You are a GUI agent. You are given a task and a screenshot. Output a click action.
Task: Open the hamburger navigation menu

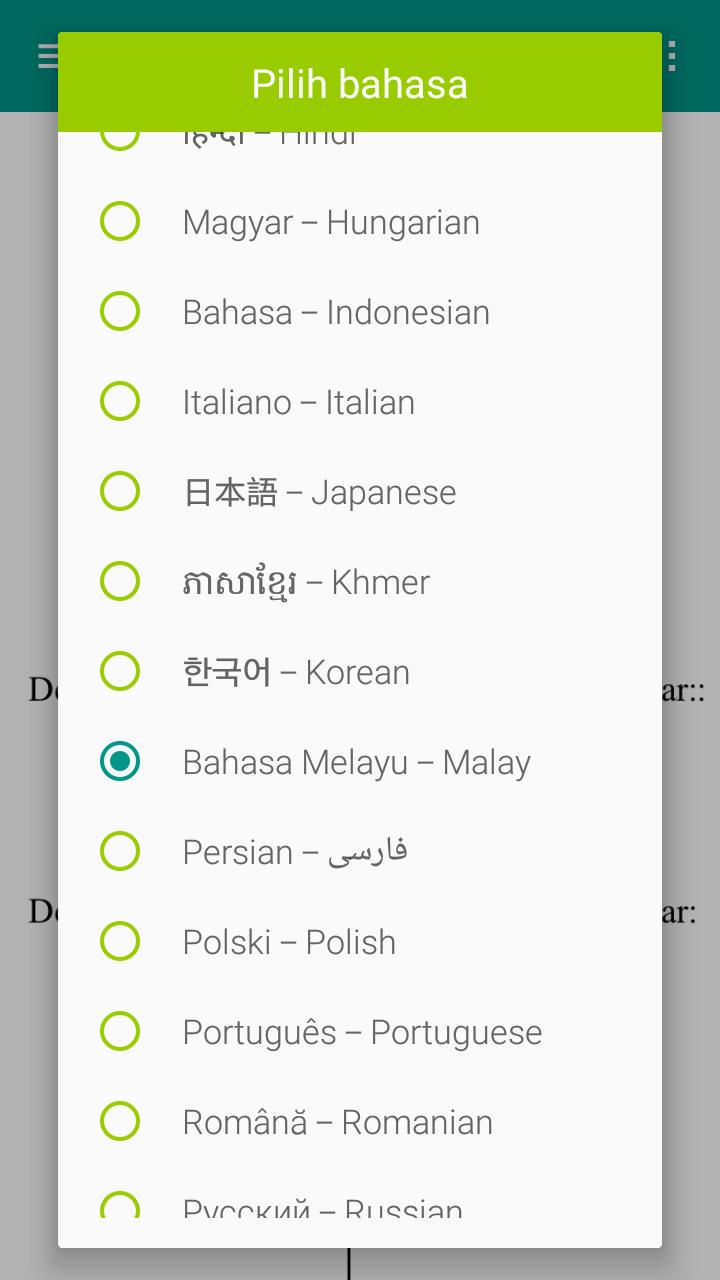[x=47, y=56]
